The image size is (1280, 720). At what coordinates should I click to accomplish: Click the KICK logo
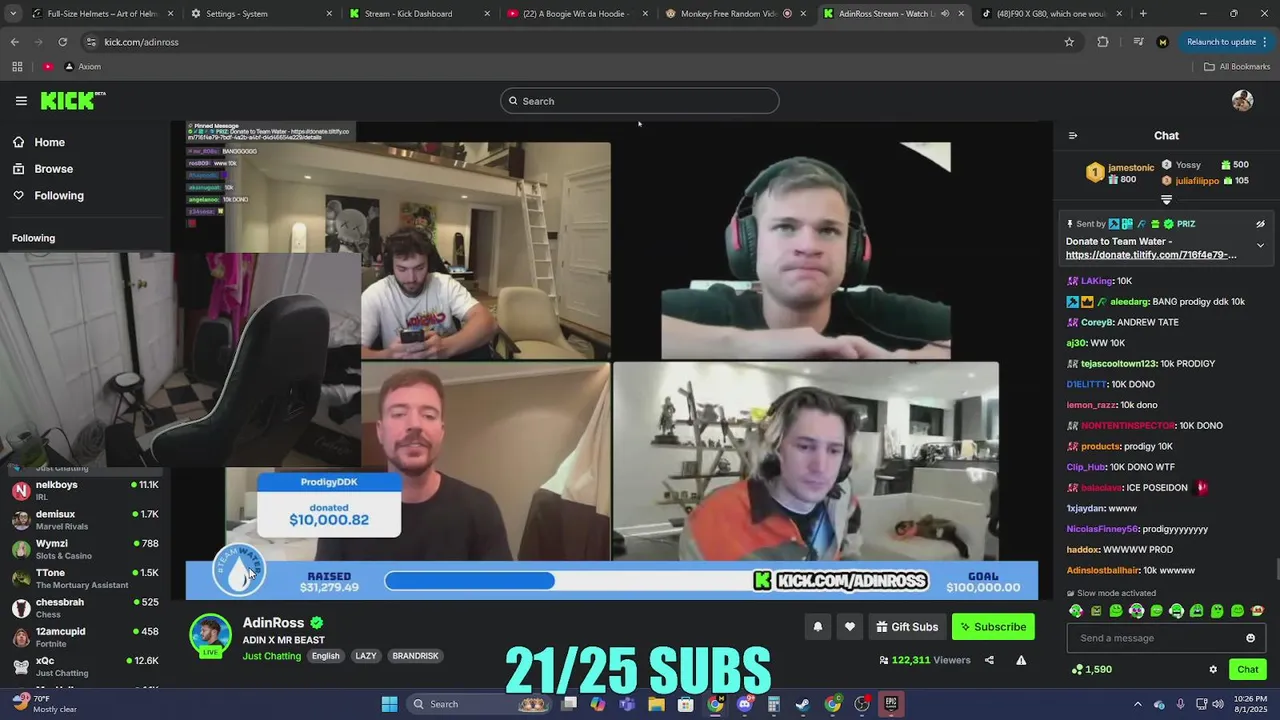72,100
